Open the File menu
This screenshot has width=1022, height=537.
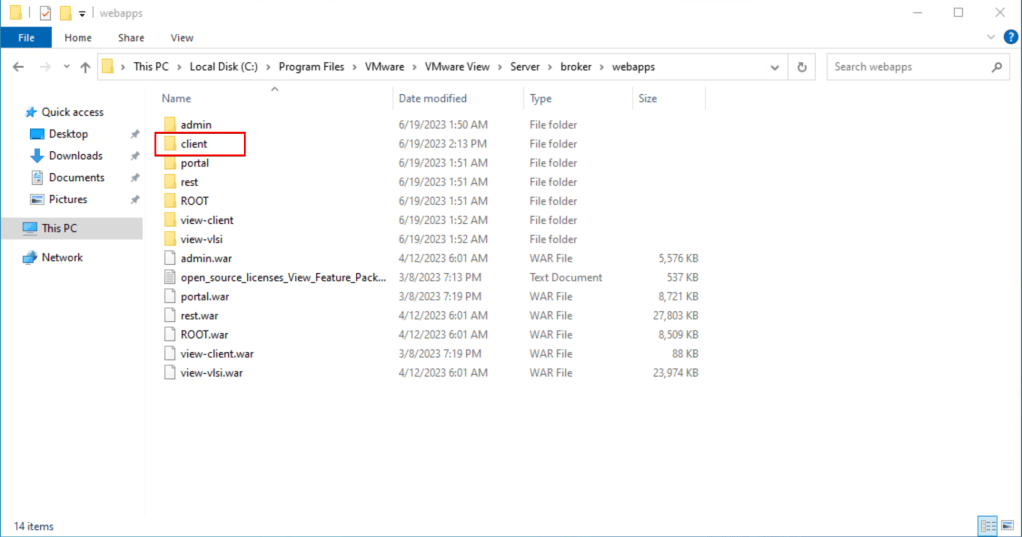point(26,38)
